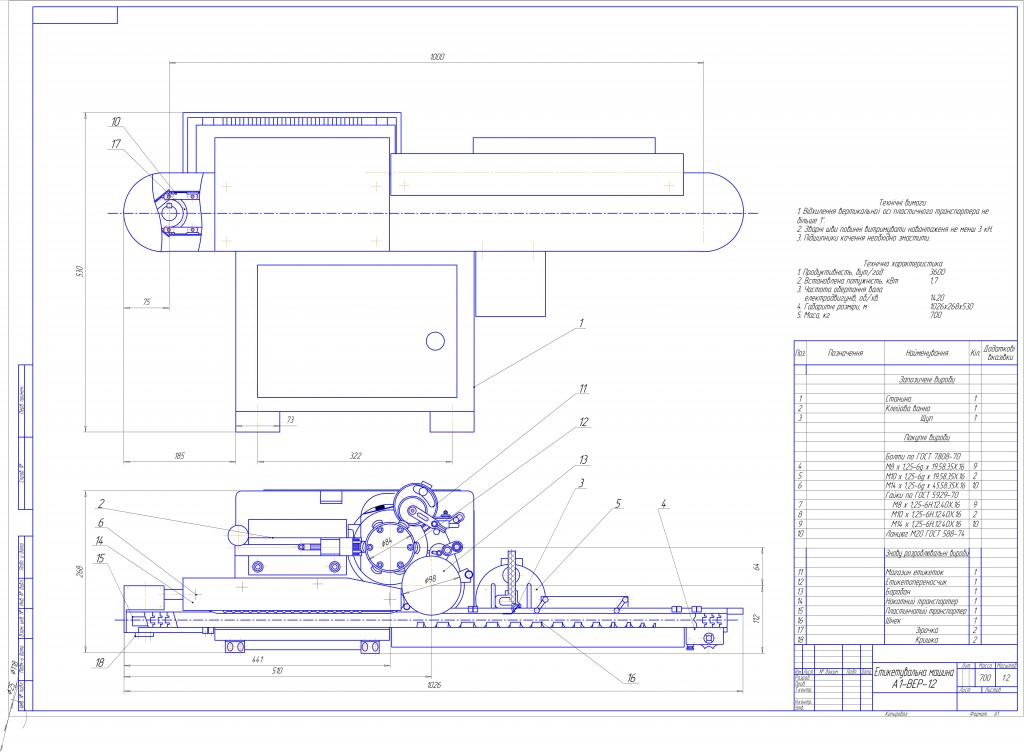This screenshot has width=1024, height=752.
Task: Click the 1000 length dimension at top
Action: coord(437,57)
